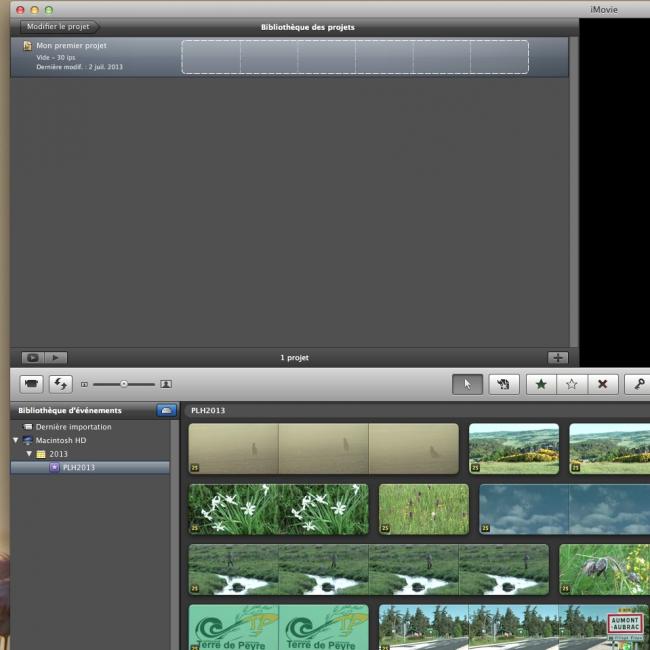This screenshot has height=650, width=650.
Task: Click the Bibliothèque des projets title
Action: point(308,27)
